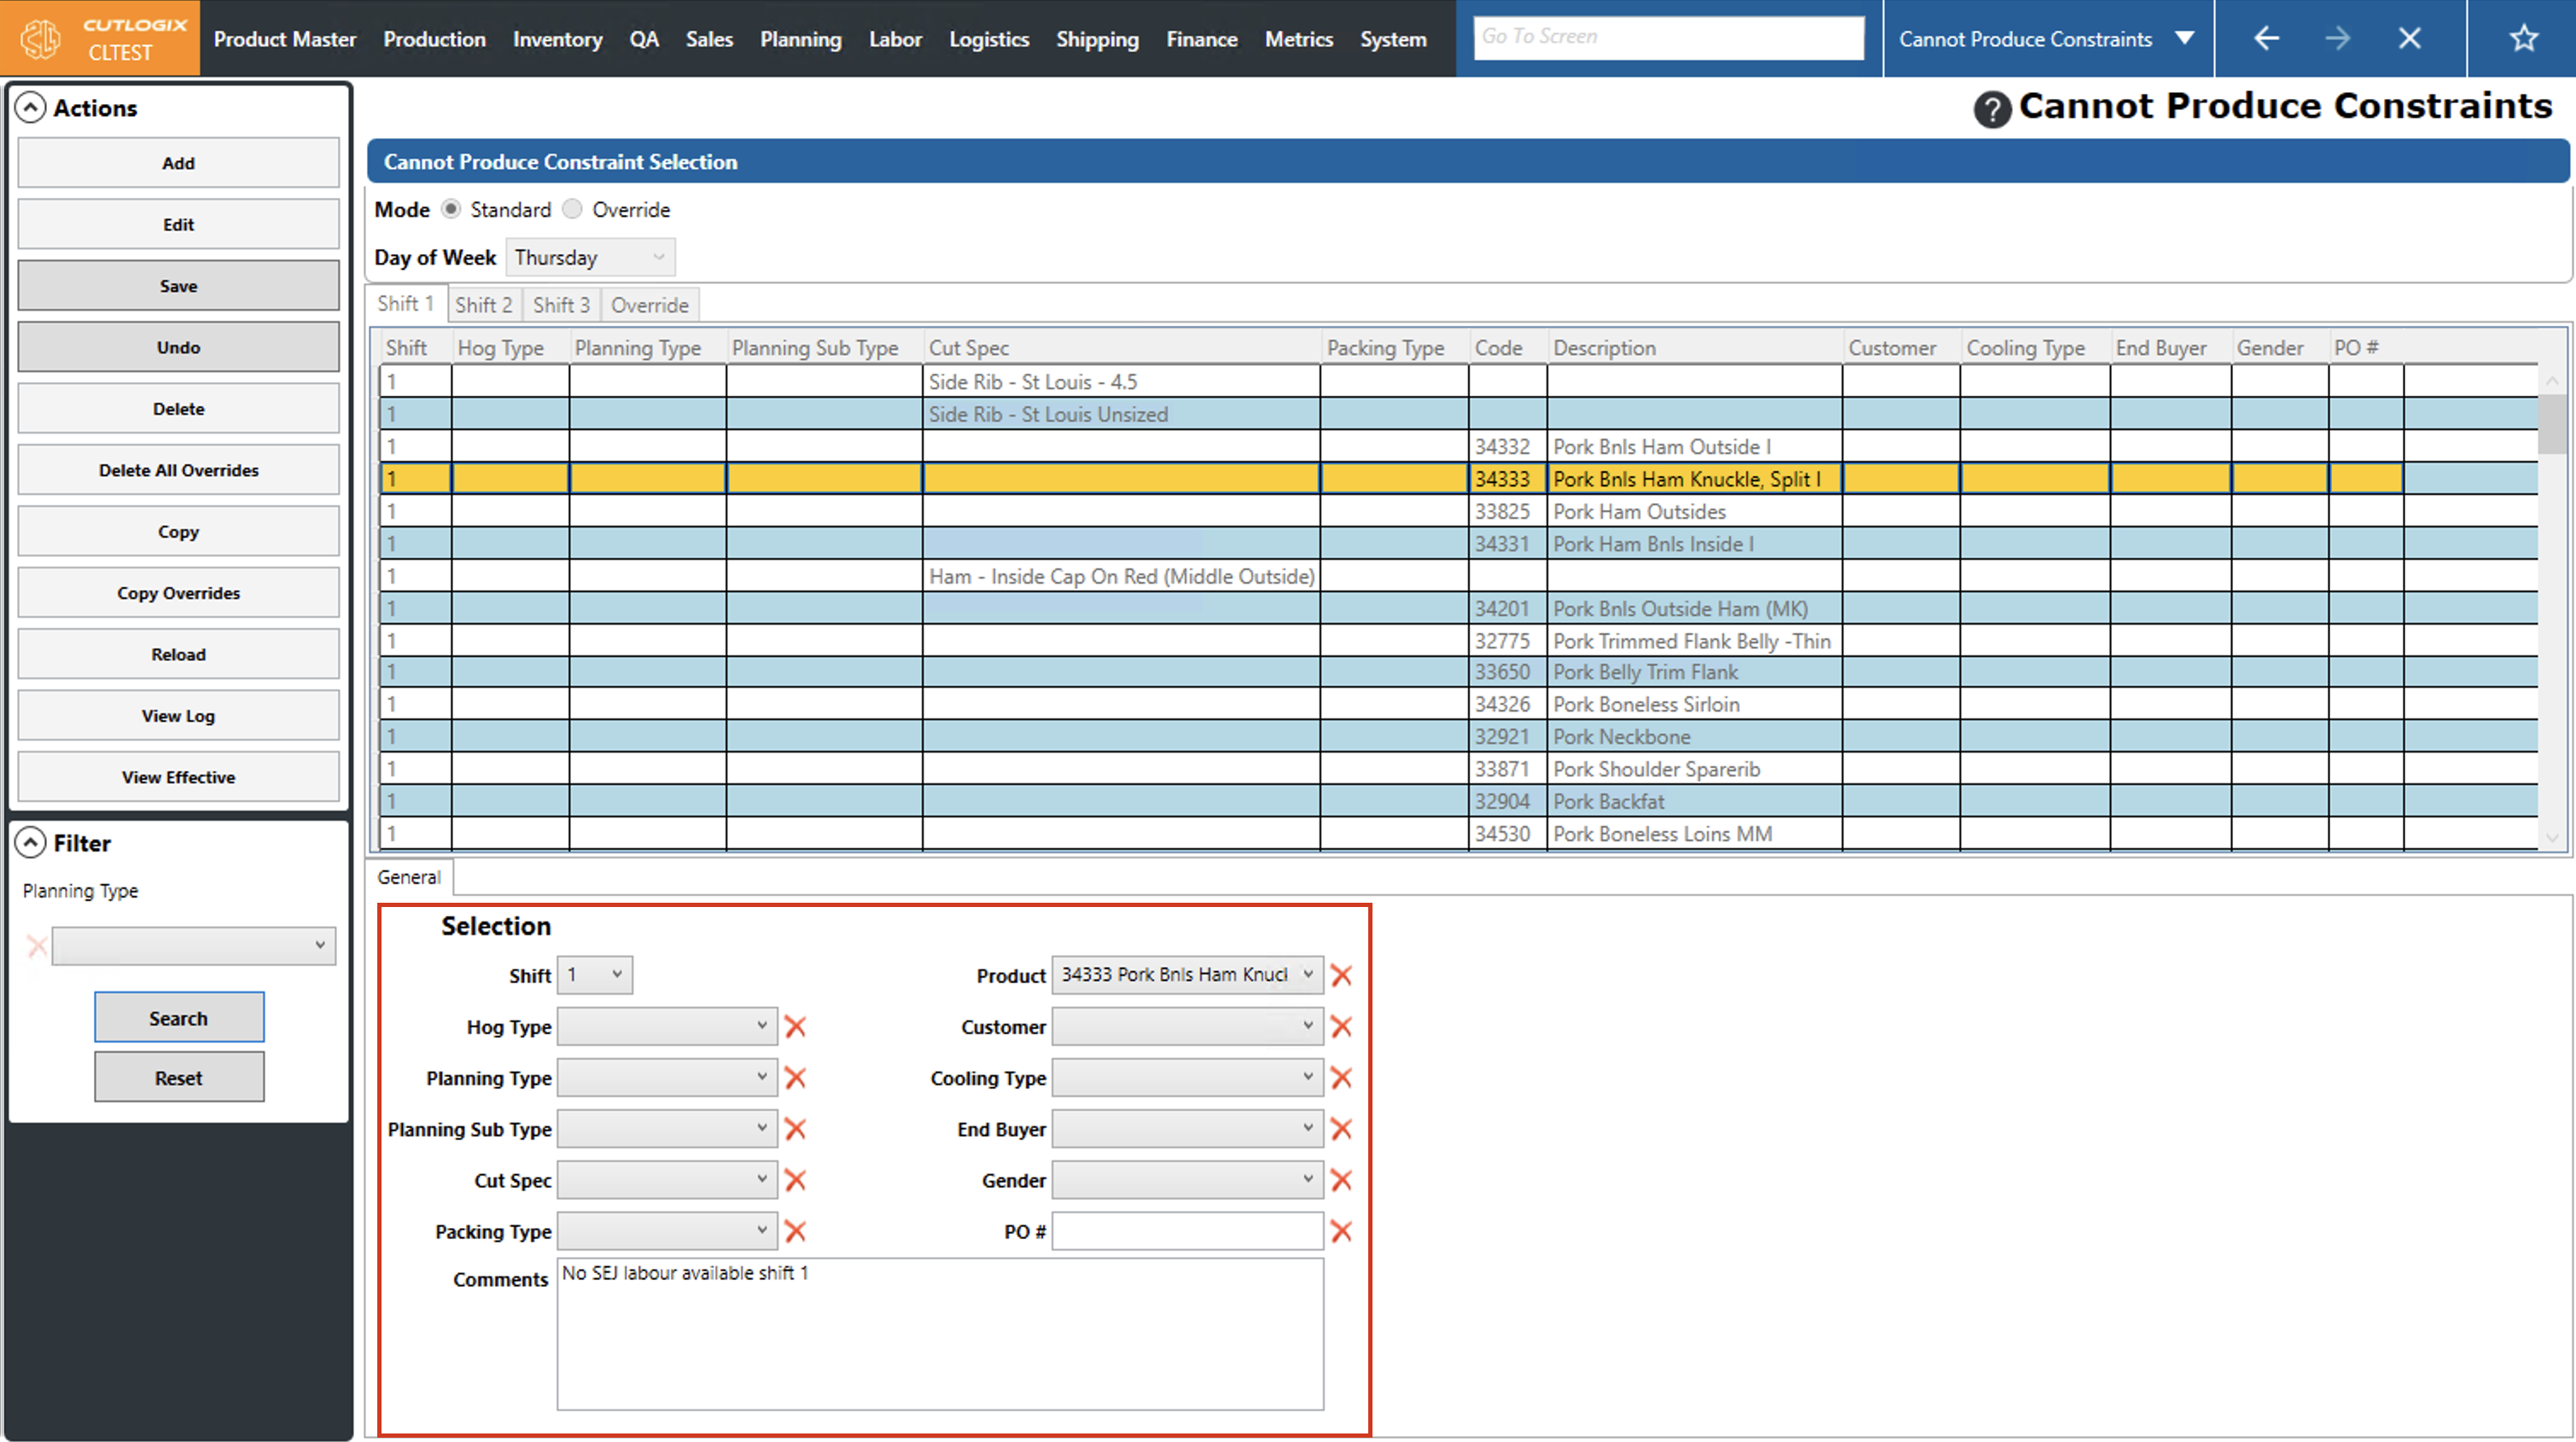2576x1442 pixels.
Task: Click the Go To Screen input field
Action: pos(1668,37)
